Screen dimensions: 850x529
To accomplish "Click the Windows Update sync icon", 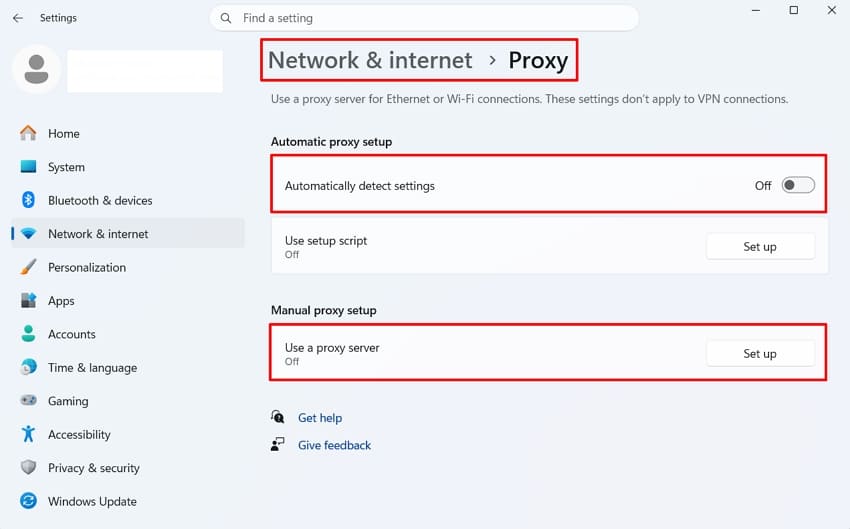I will click(28, 501).
